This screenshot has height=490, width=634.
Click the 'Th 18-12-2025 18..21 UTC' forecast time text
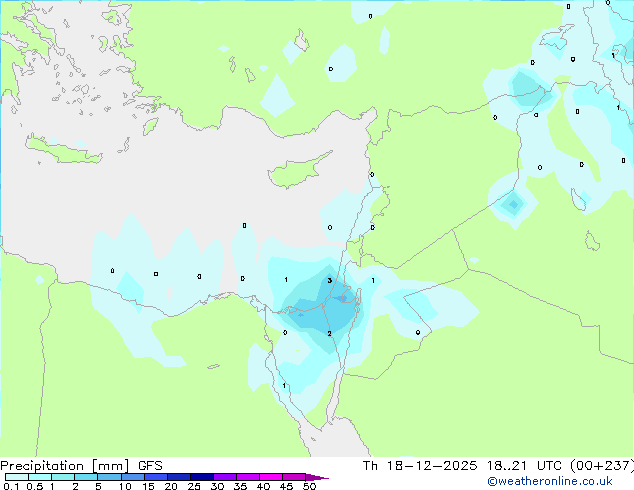point(464,466)
